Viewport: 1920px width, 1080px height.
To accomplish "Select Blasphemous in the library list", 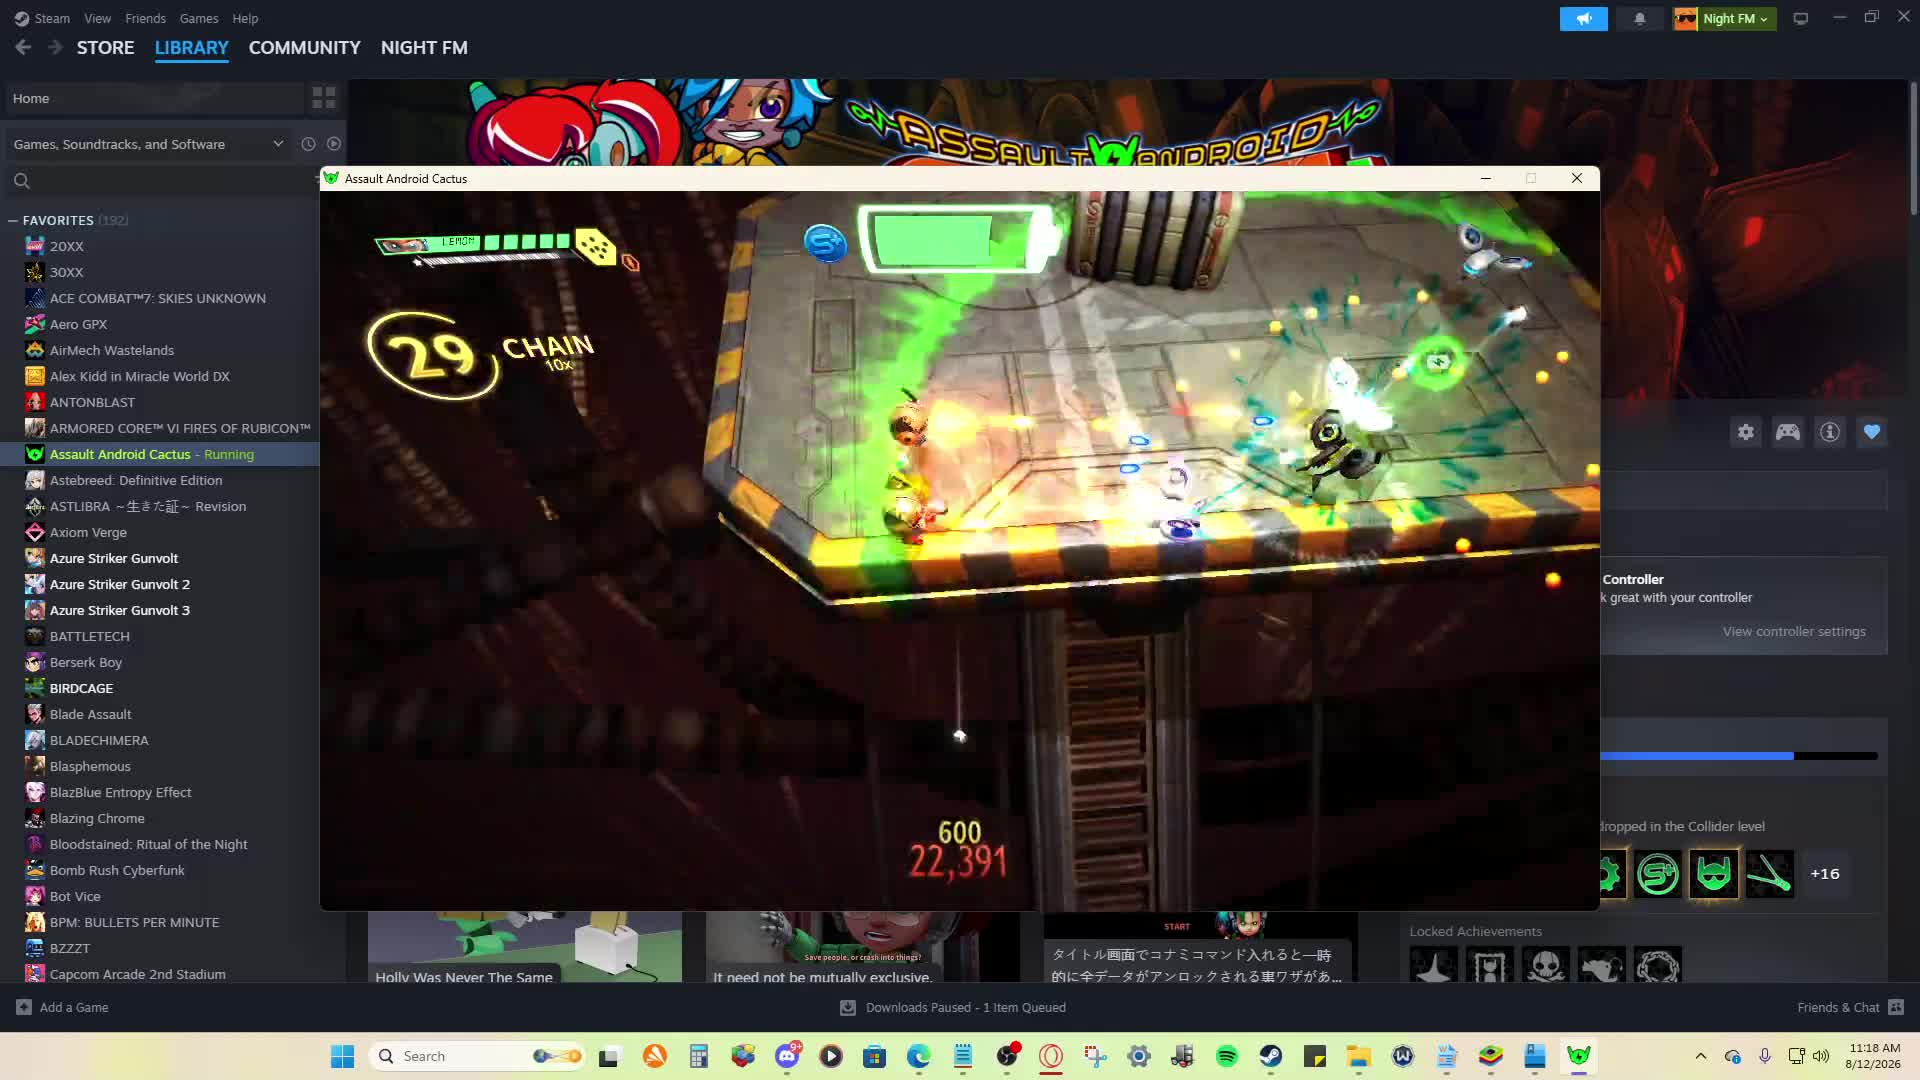I will click(x=90, y=766).
